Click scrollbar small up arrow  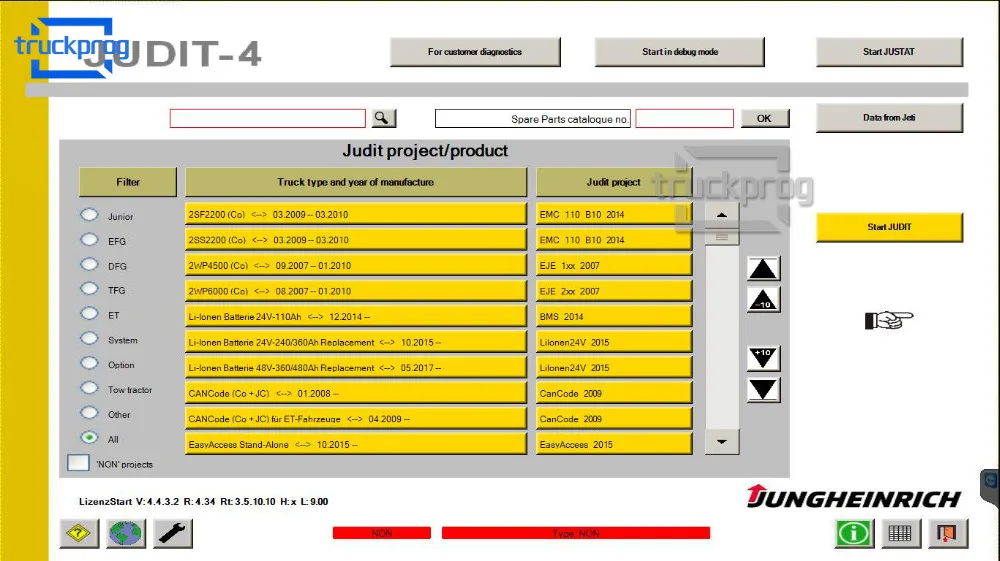pos(721,215)
